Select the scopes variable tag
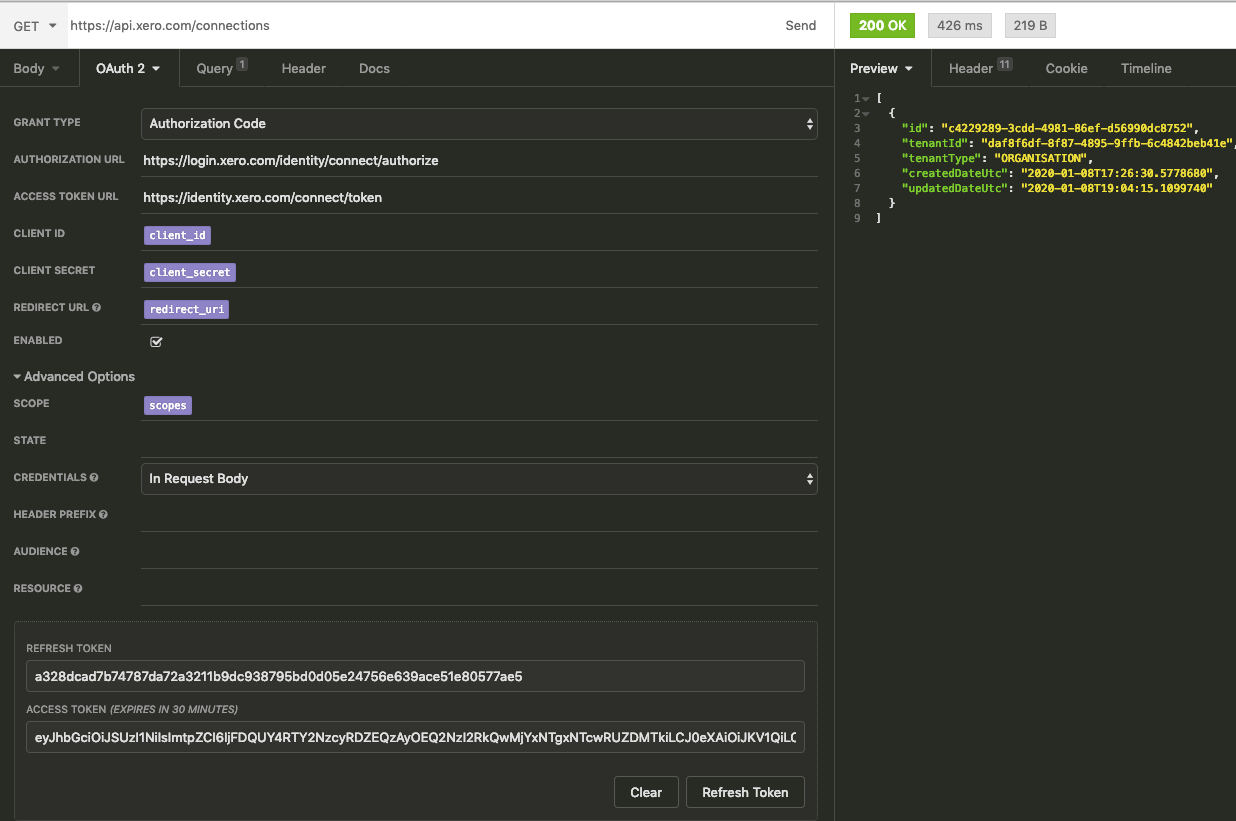 (168, 406)
